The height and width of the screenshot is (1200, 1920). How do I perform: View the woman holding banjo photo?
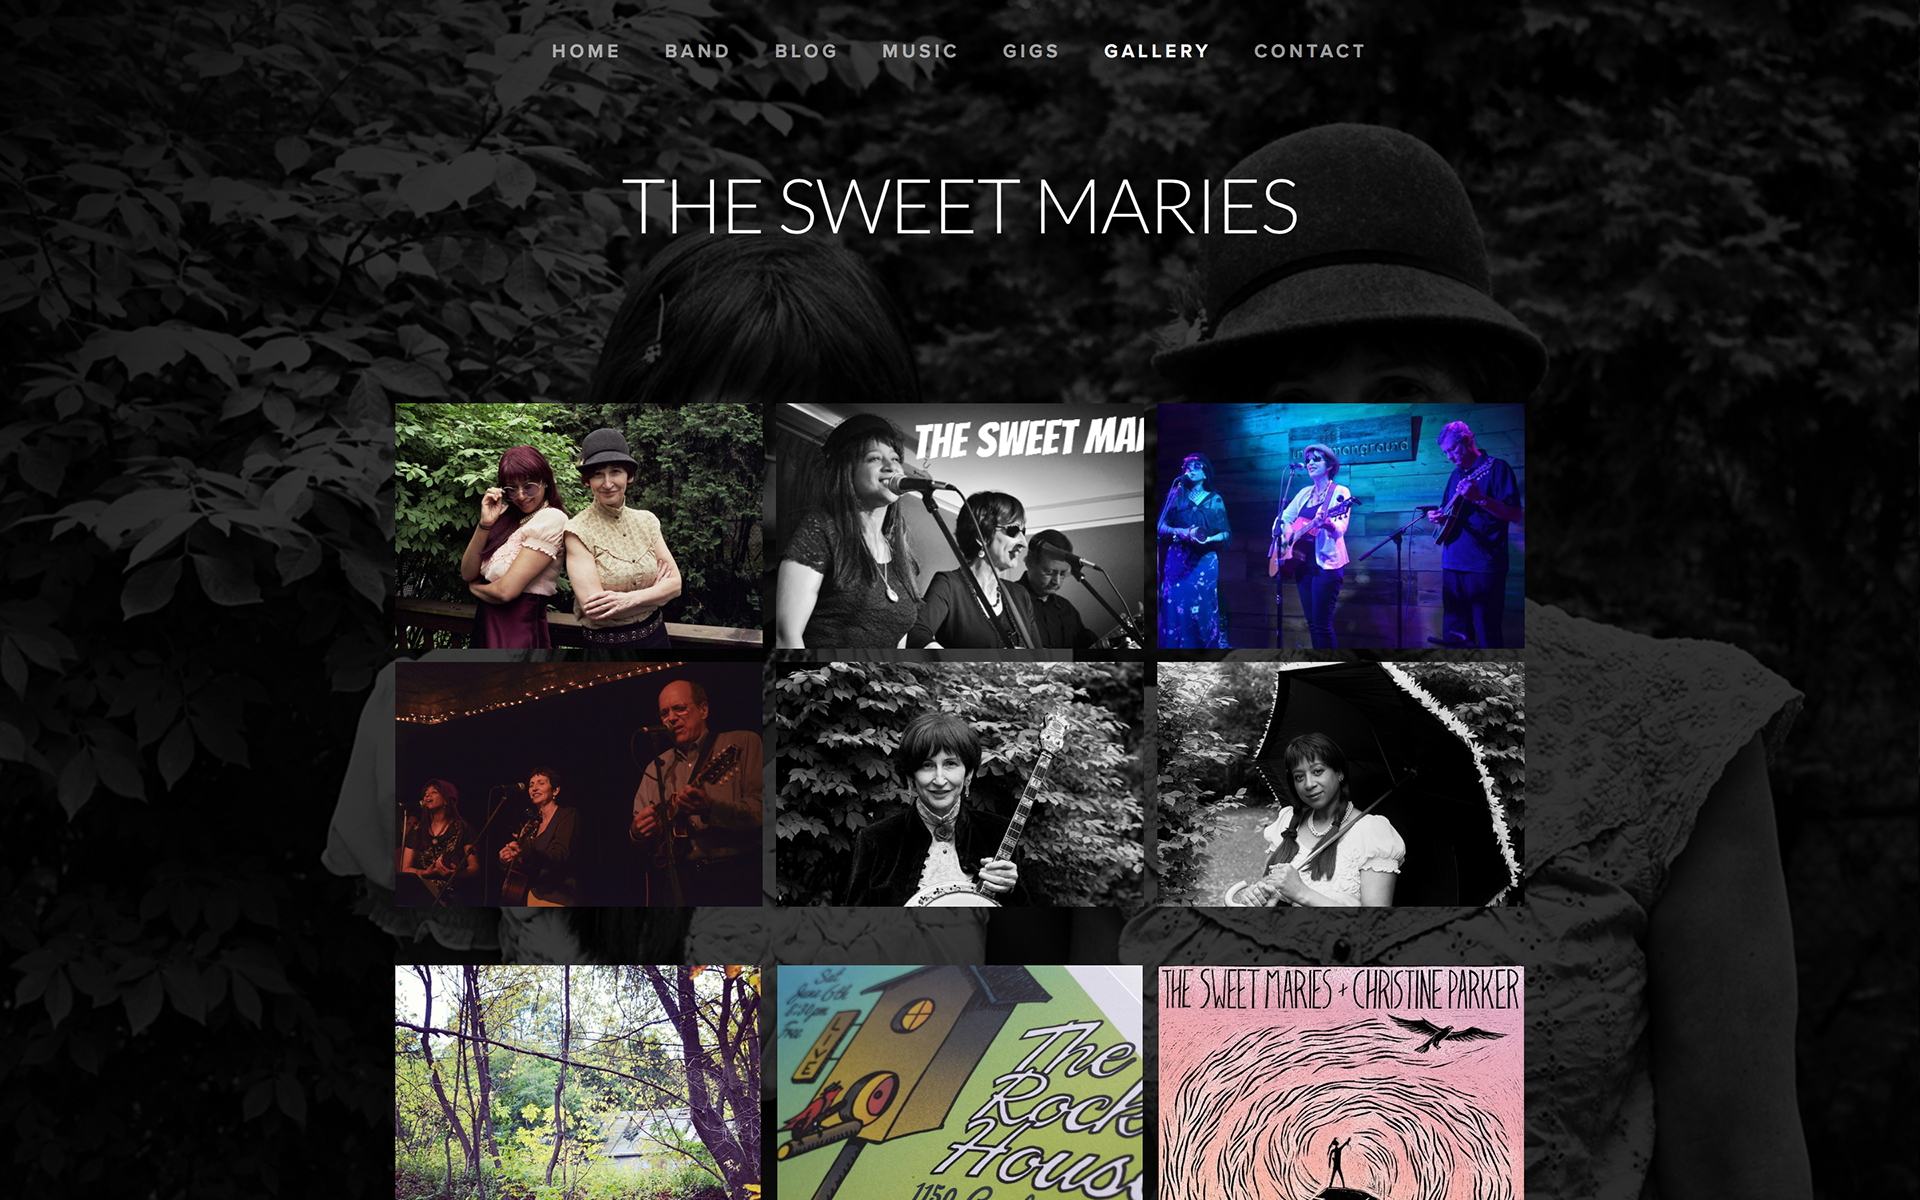click(960, 784)
